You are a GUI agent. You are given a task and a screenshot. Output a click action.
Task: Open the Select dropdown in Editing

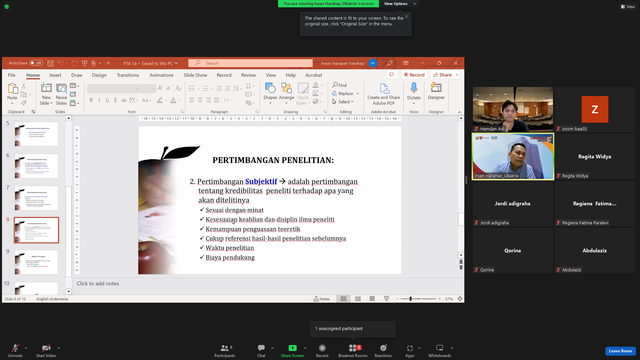(x=343, y=102)
